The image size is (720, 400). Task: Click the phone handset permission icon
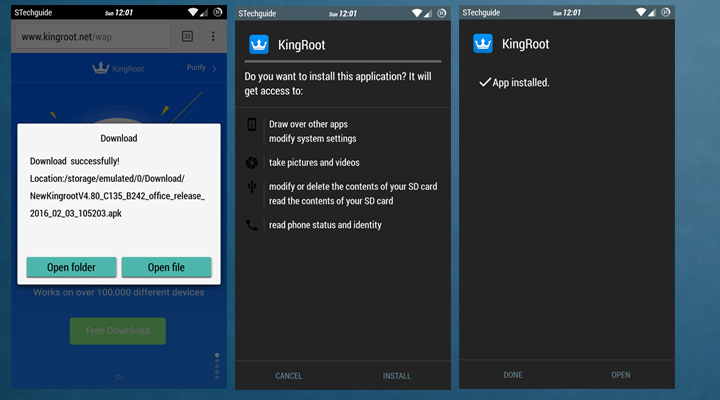click(x=252, y=225)
